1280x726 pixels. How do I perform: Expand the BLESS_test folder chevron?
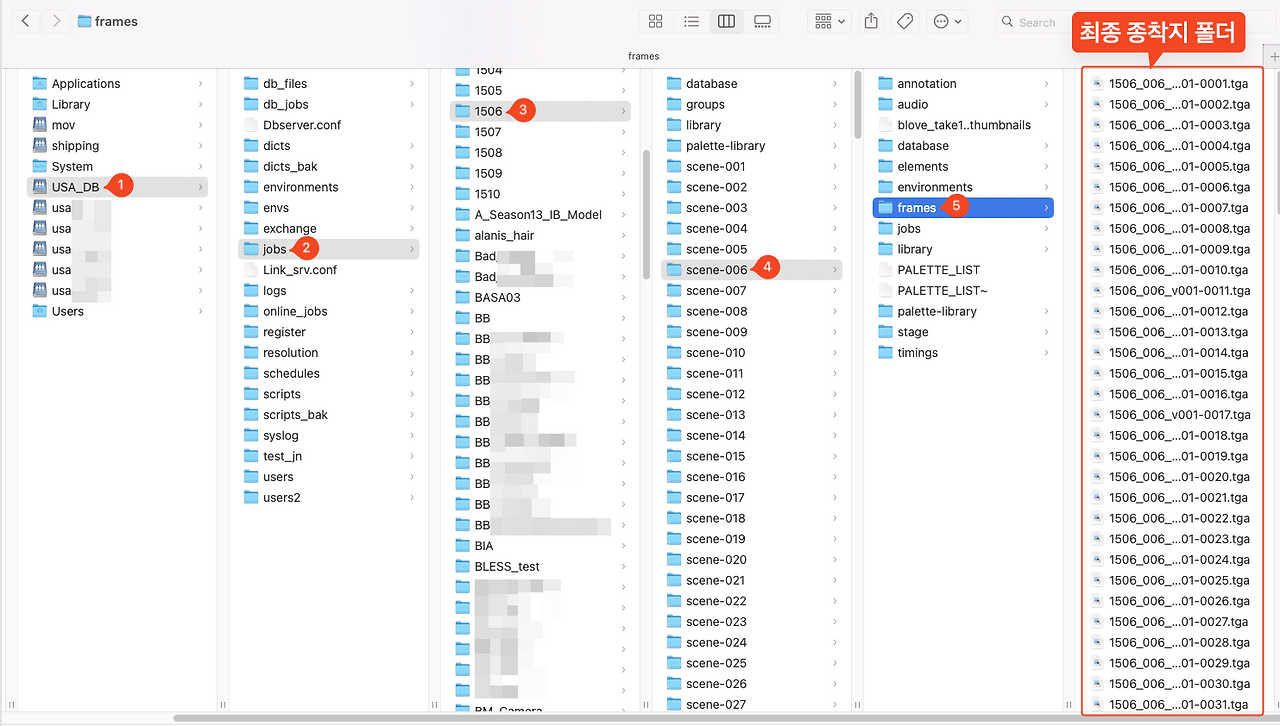click(x=624, y=567)
